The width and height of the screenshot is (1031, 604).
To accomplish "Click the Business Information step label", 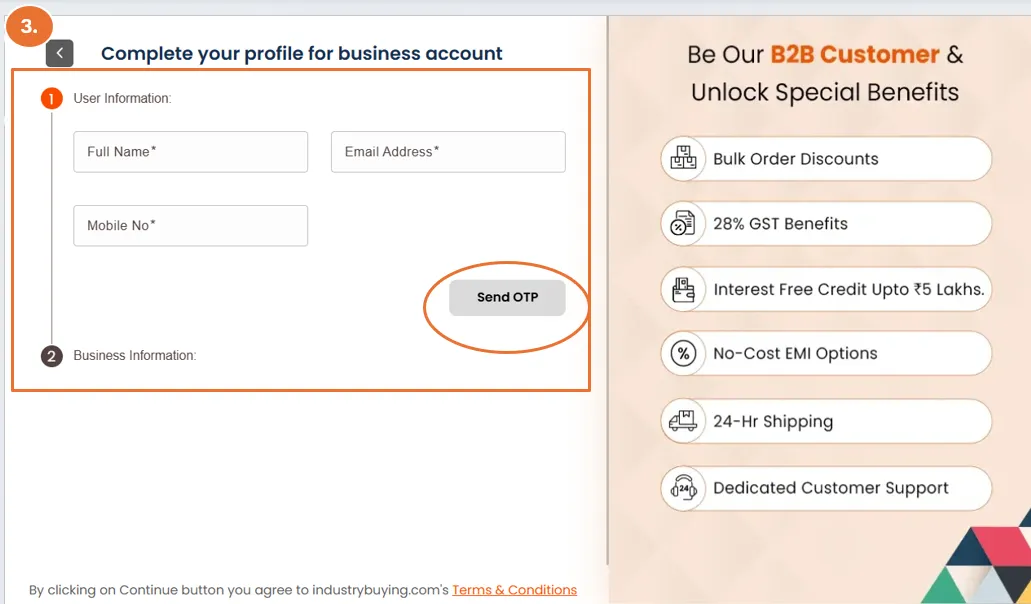I will (134, 356).
